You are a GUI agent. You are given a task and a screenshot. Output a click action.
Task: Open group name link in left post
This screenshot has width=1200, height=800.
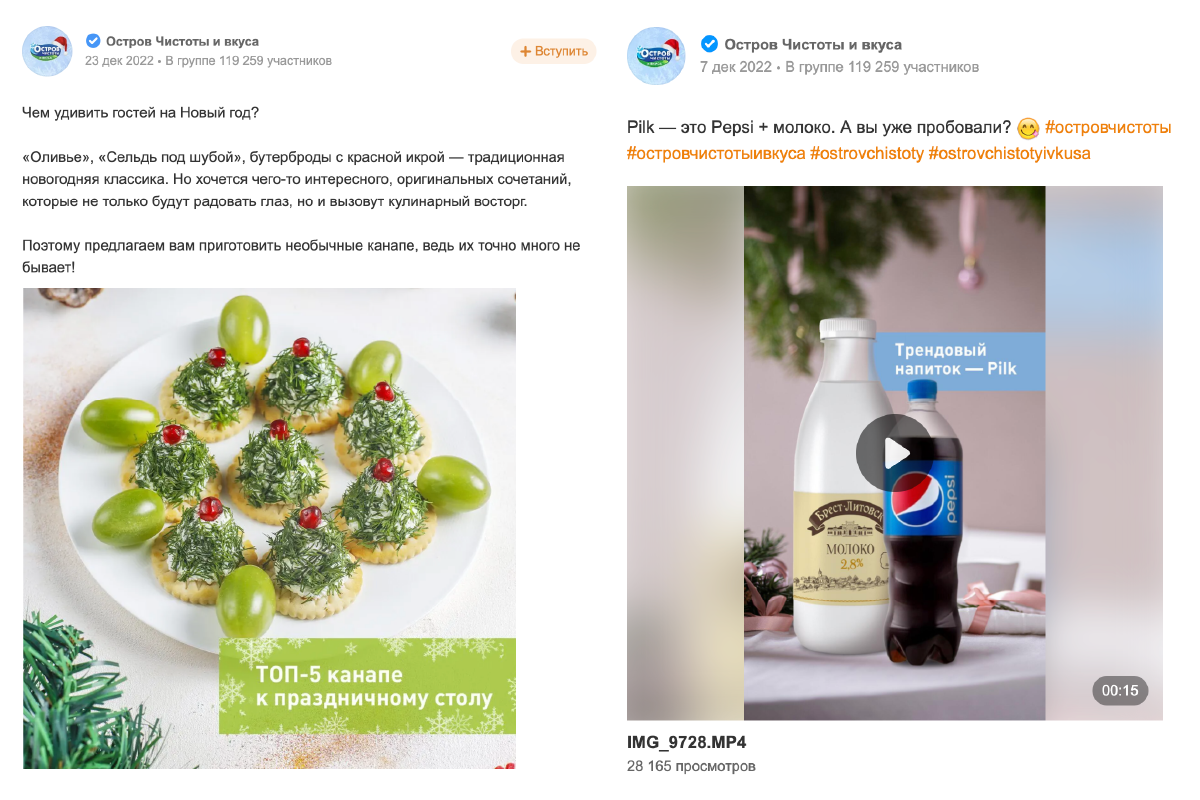[x=182, y=41]
